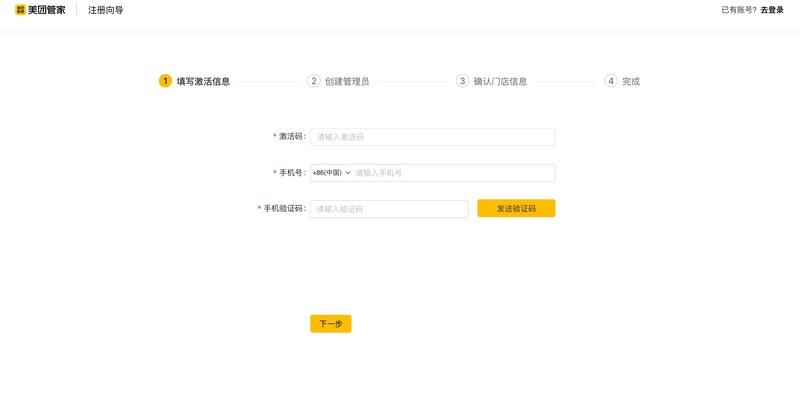Click the 激活码 field label

[290, 136]
